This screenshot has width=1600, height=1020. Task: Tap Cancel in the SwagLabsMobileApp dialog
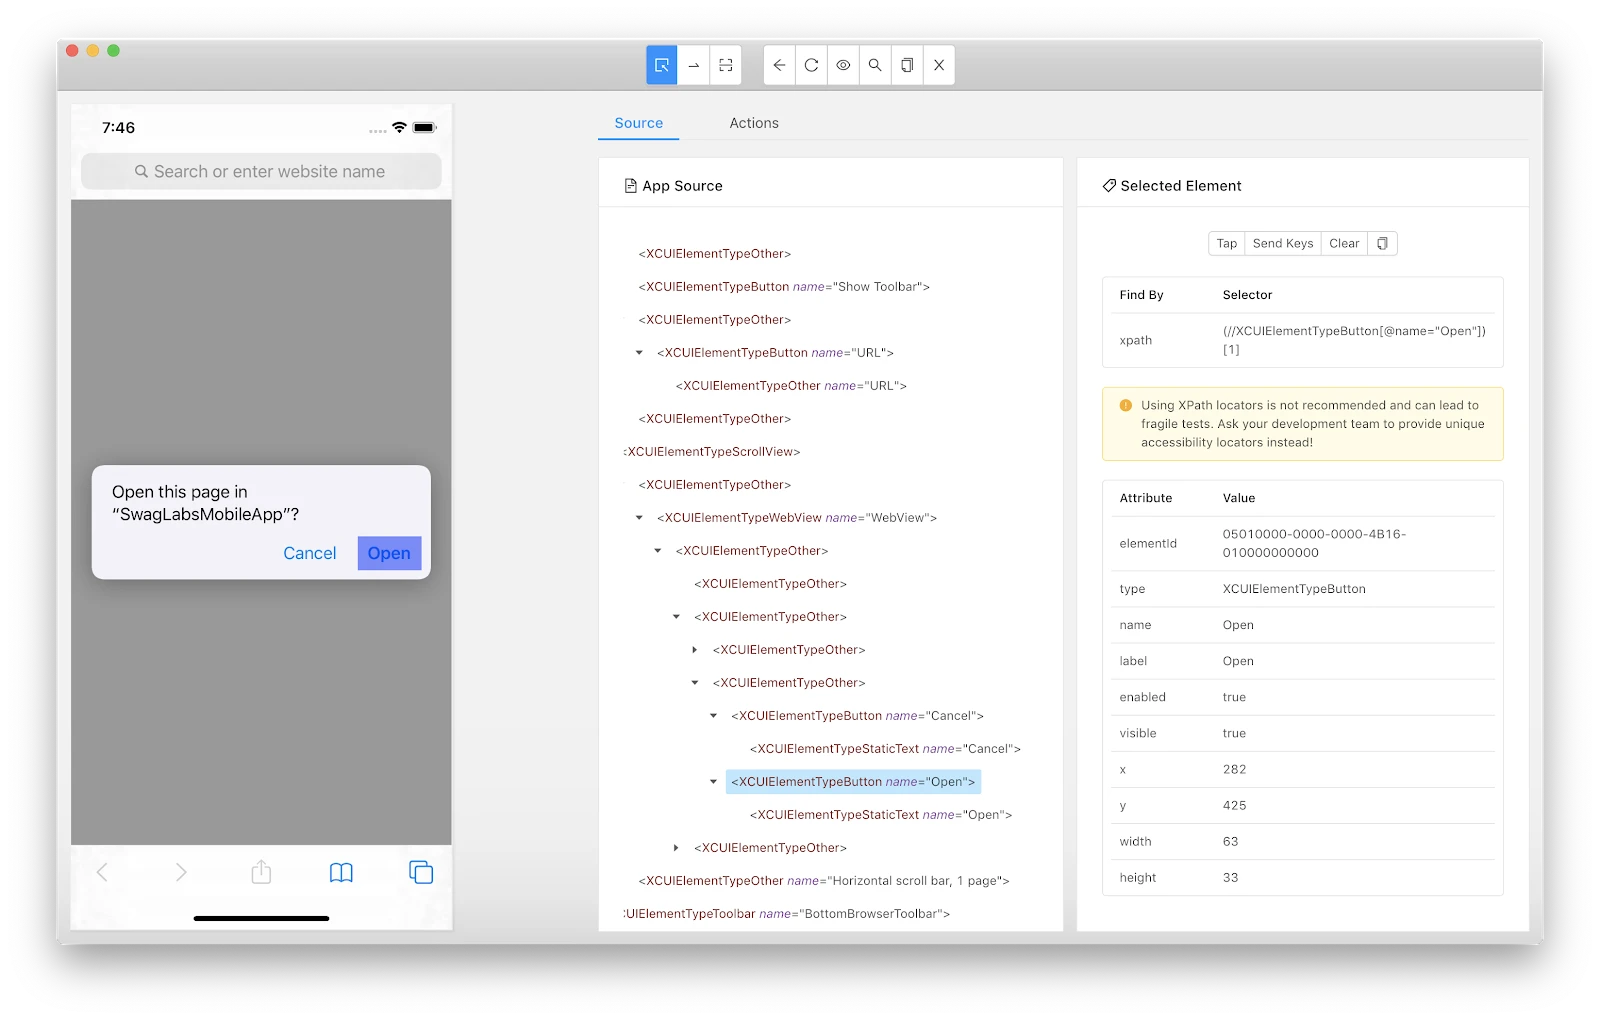point(310,553)
